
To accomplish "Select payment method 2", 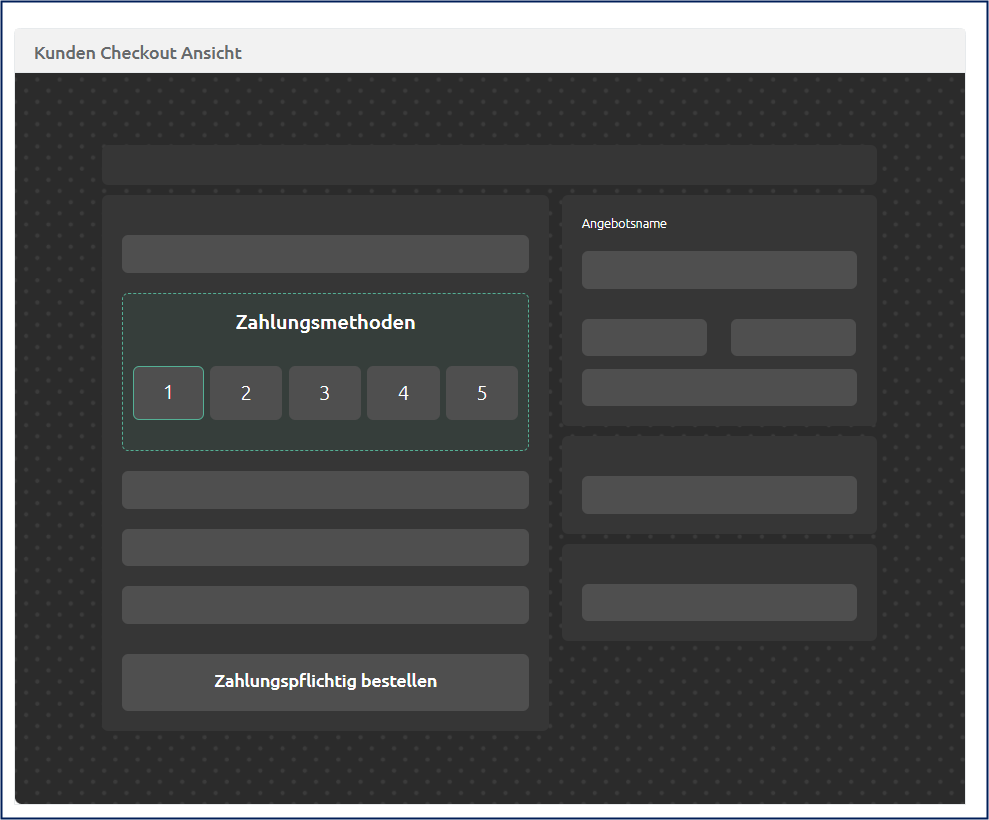I will pyautogui.click(x=246, y=393).
